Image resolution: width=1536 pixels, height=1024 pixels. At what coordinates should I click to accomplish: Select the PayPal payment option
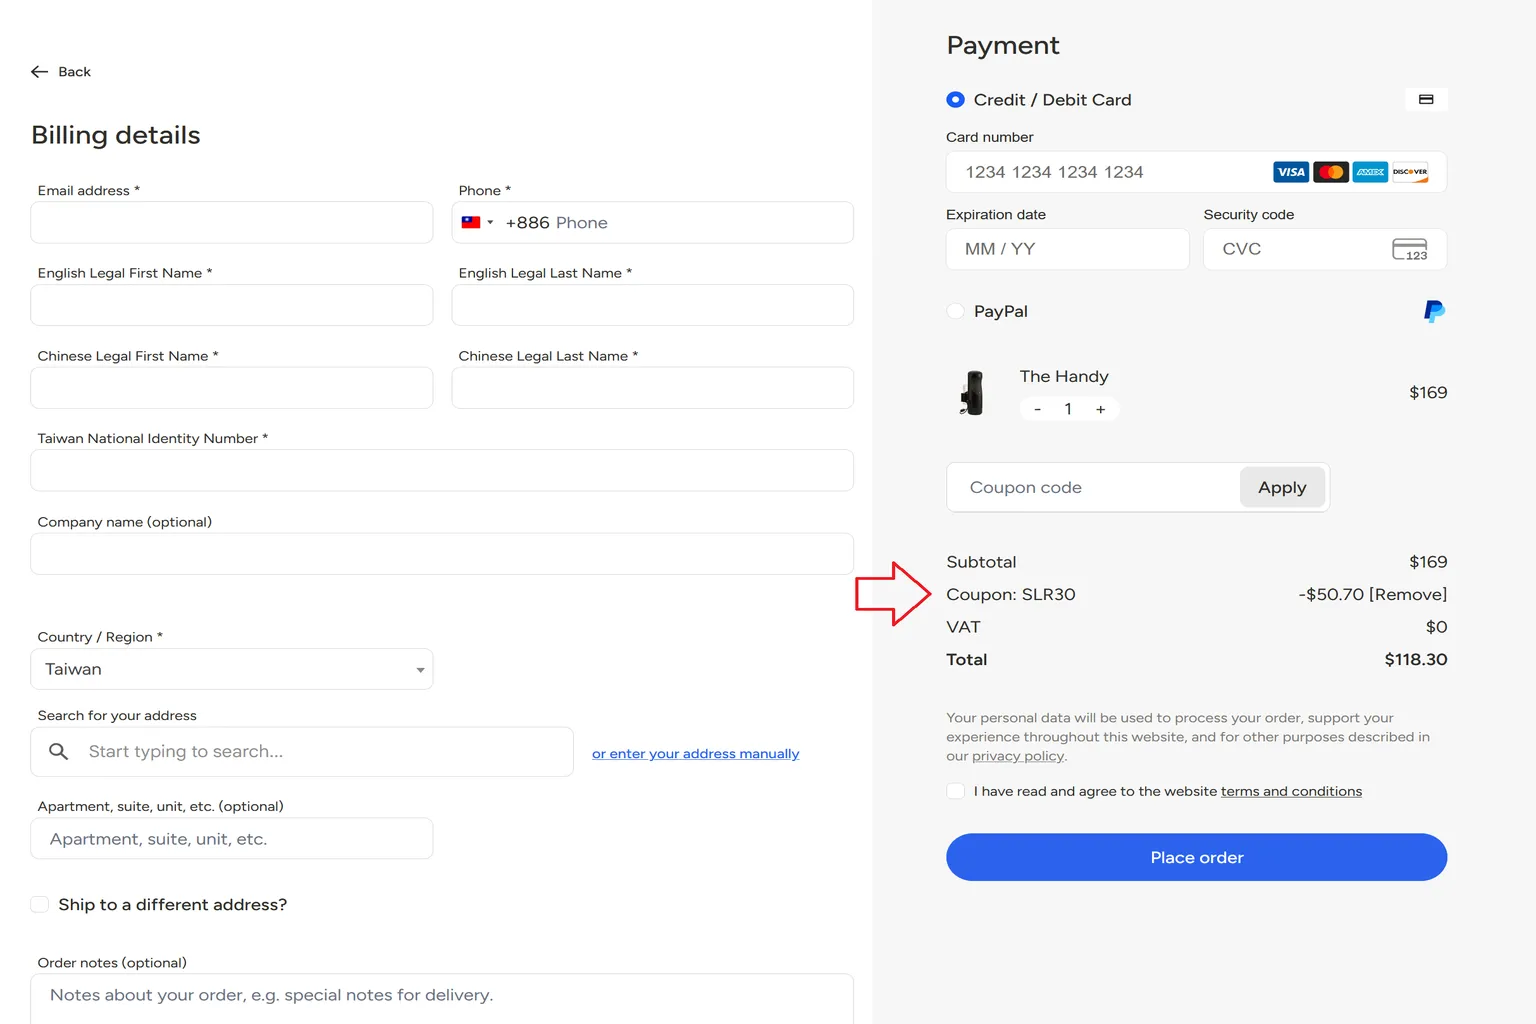point(955,311)
